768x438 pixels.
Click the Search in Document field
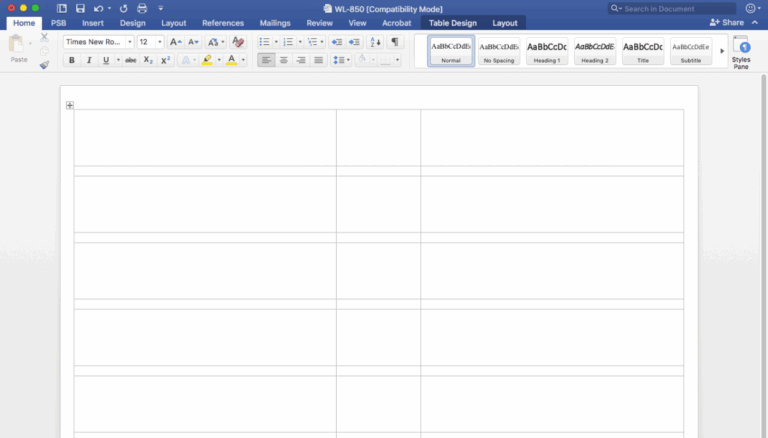pos(672,9)
